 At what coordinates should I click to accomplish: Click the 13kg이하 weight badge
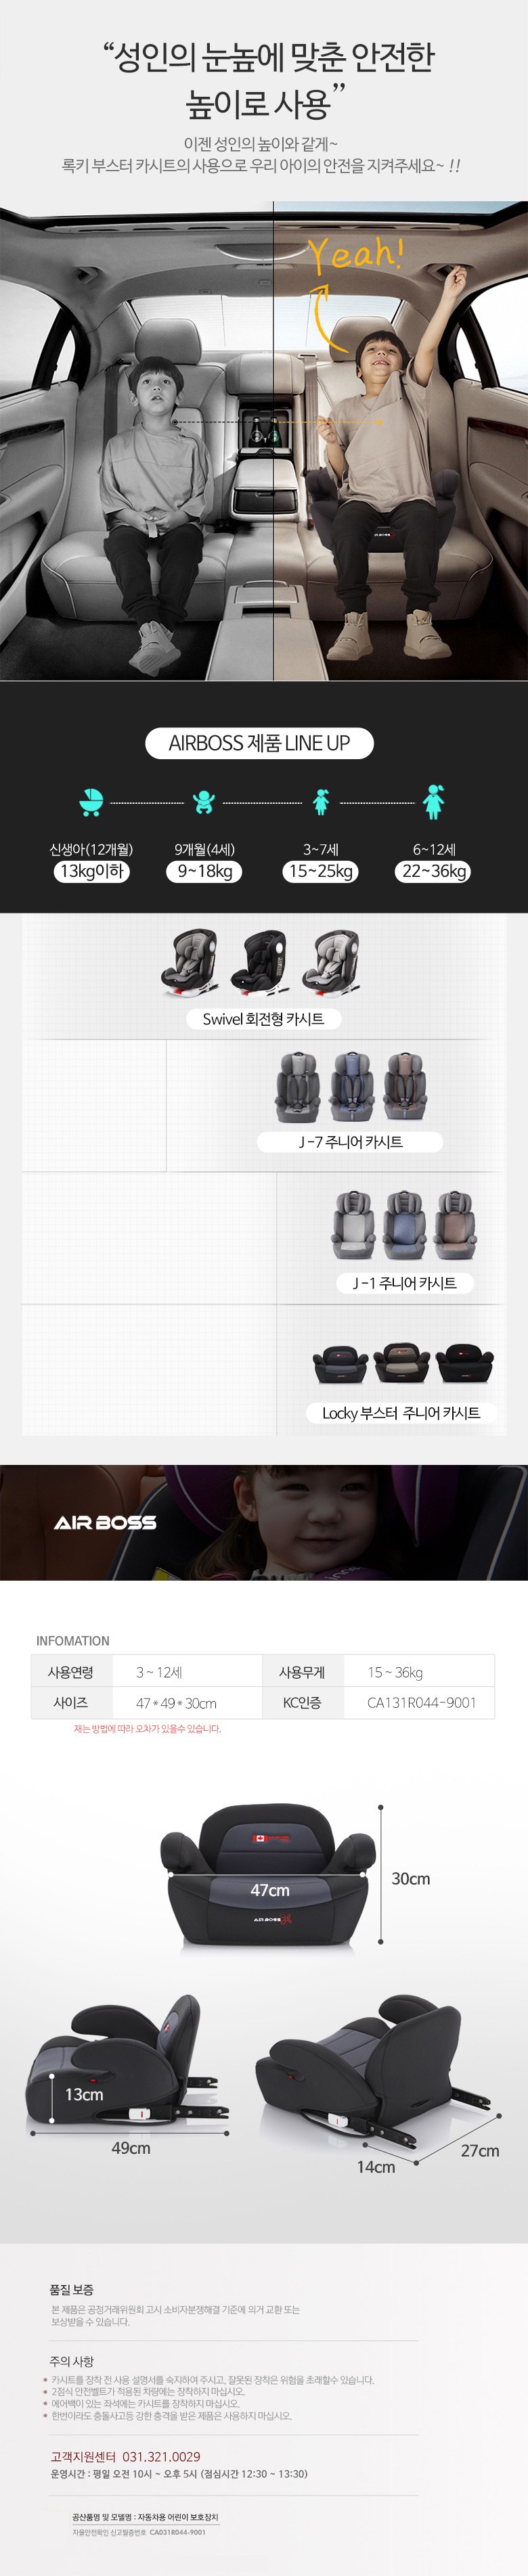(92, 871)
